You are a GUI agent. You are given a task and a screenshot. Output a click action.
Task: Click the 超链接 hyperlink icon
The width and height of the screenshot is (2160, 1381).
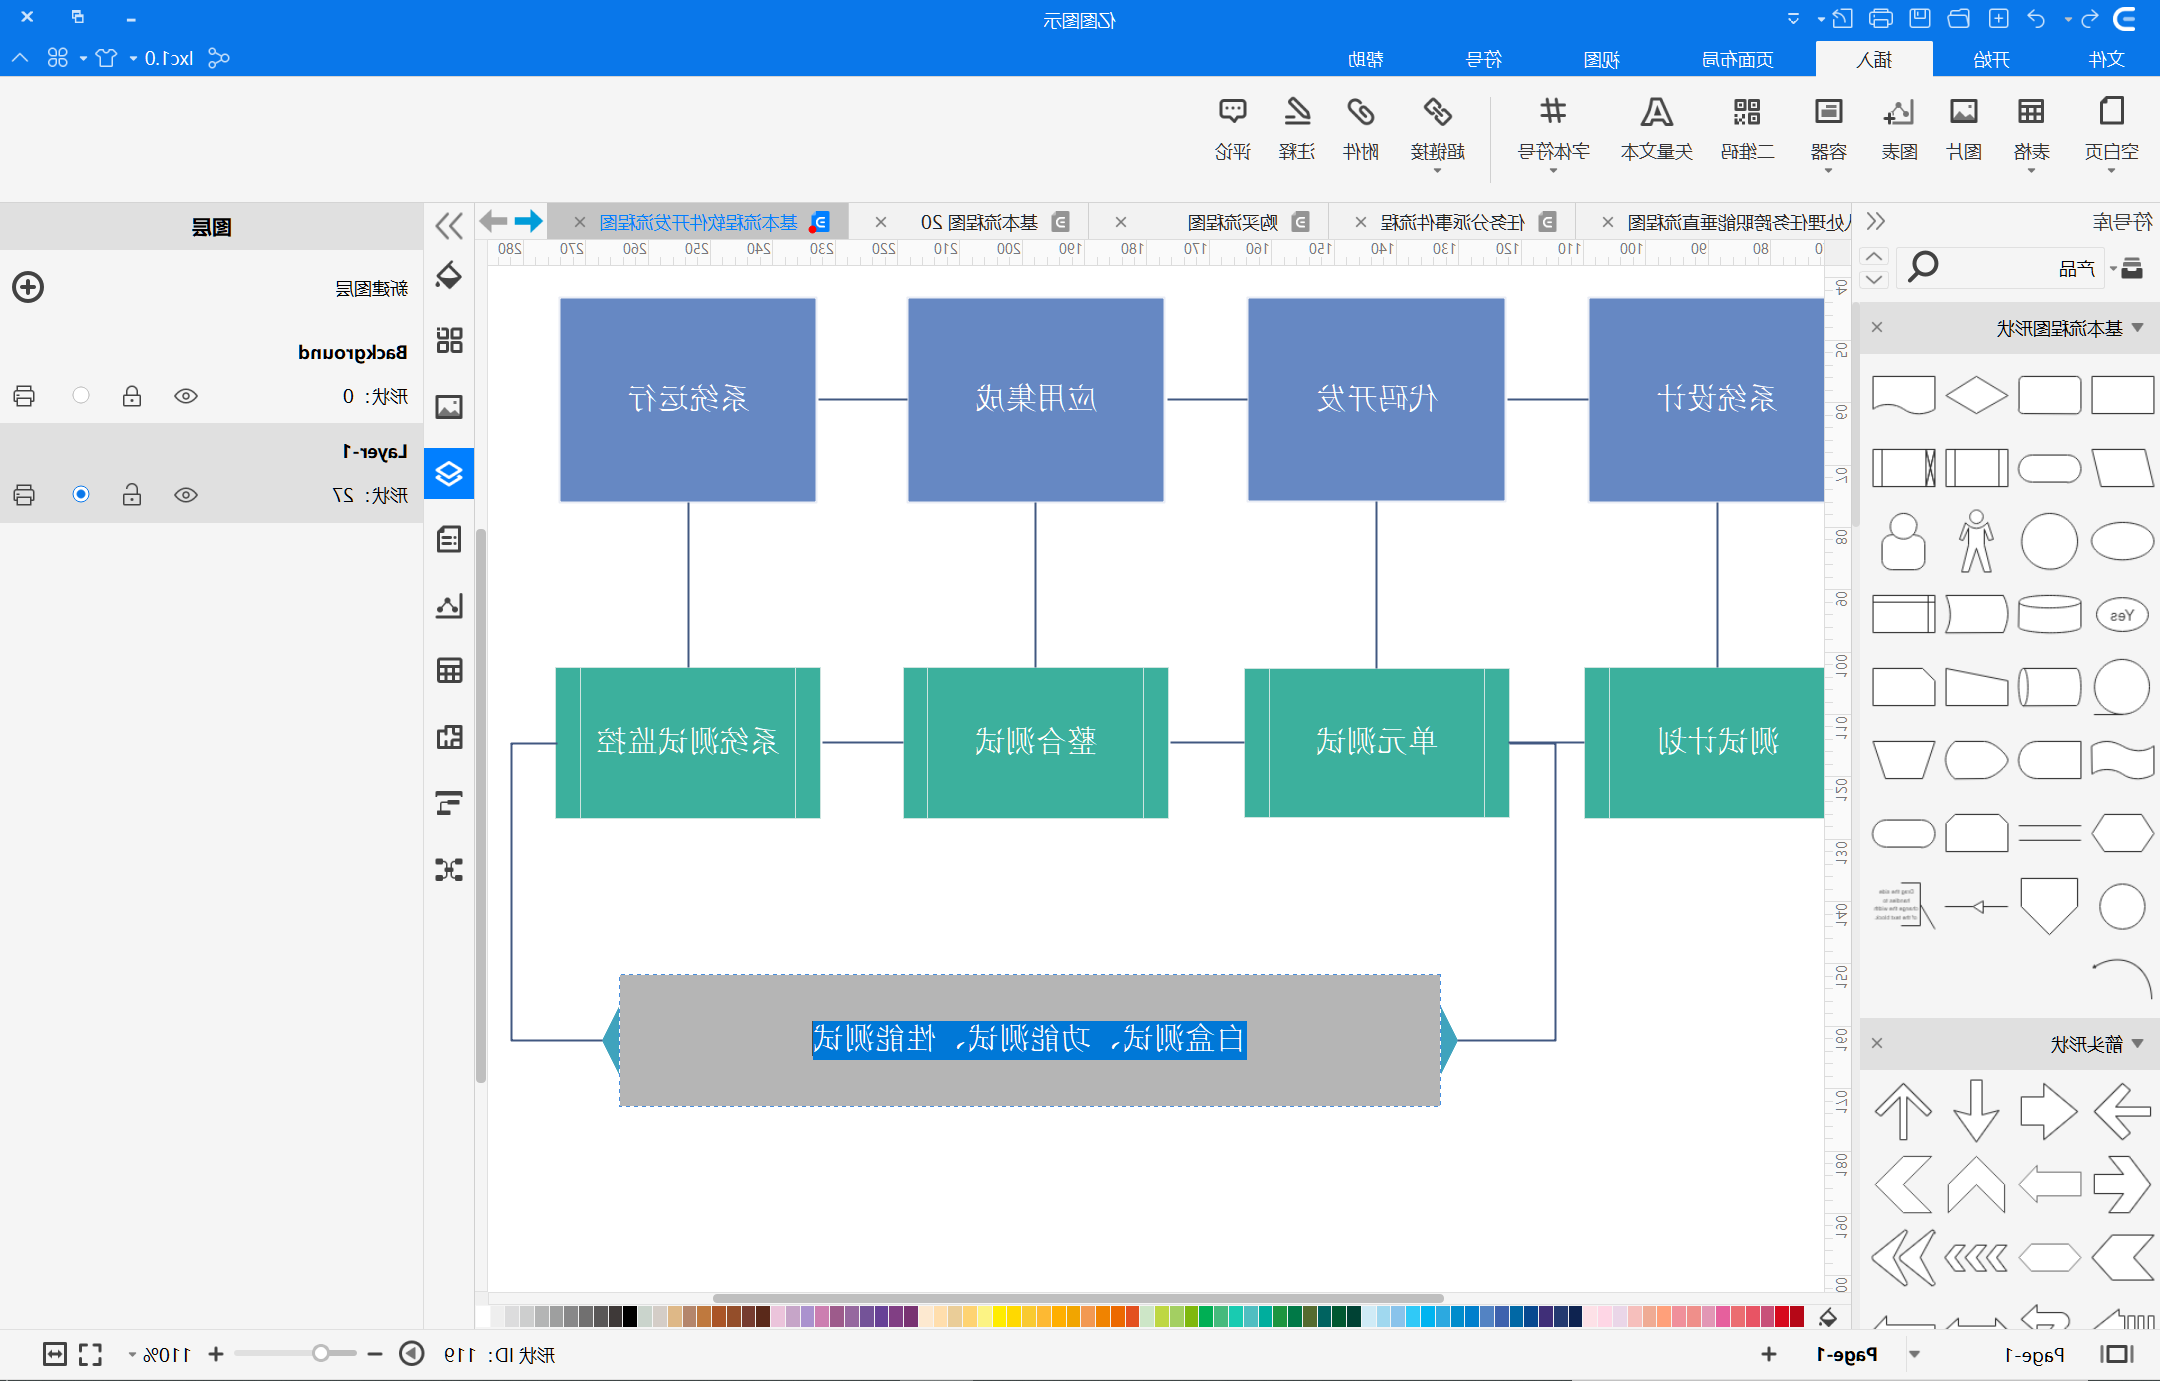click(x=1437, y=112)
